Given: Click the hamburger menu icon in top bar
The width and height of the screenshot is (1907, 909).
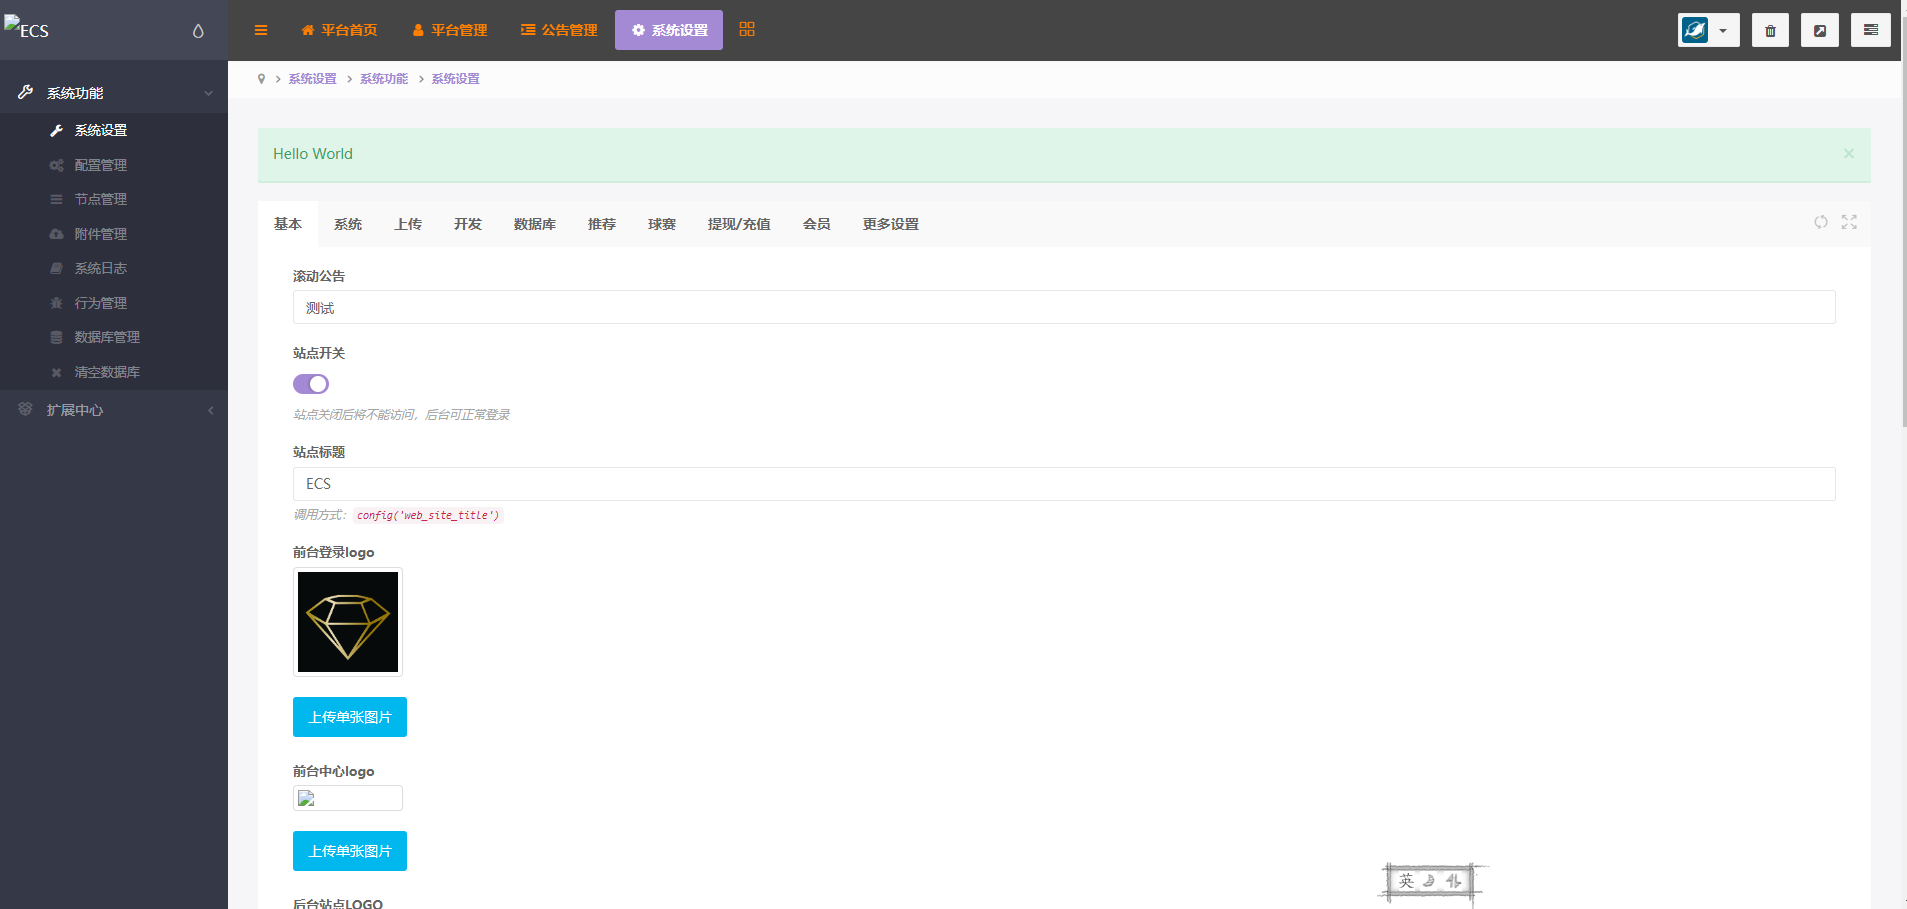Looking at the screenshot, I should [261, 30].
